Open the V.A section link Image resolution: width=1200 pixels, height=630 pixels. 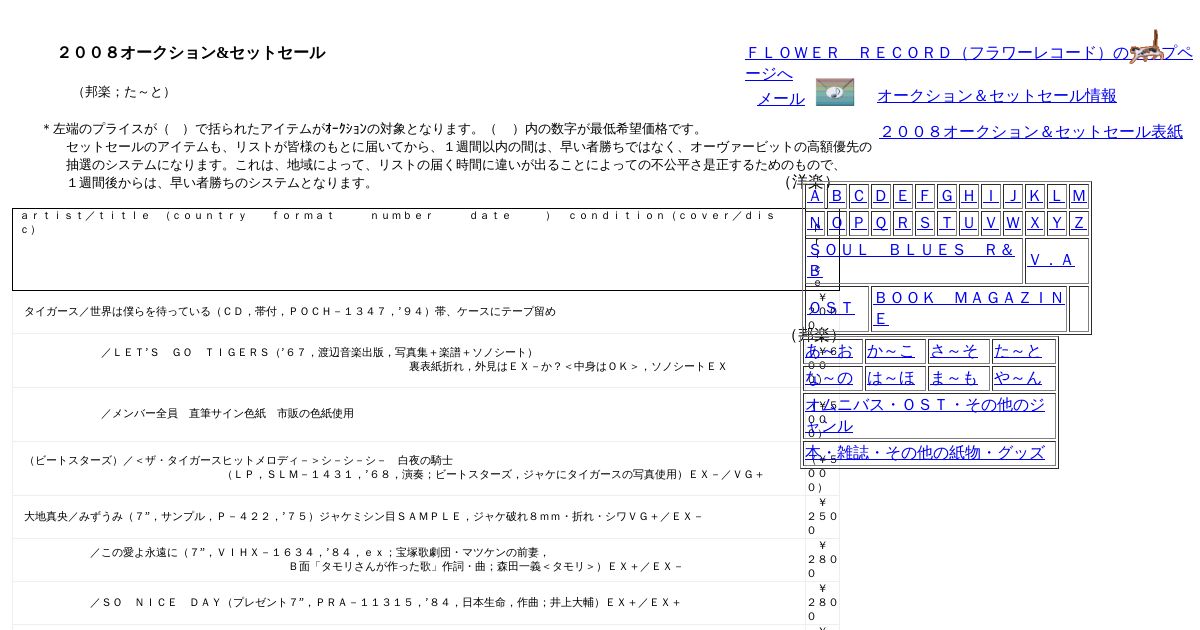pyautogui.click(x=1052, y=260)
